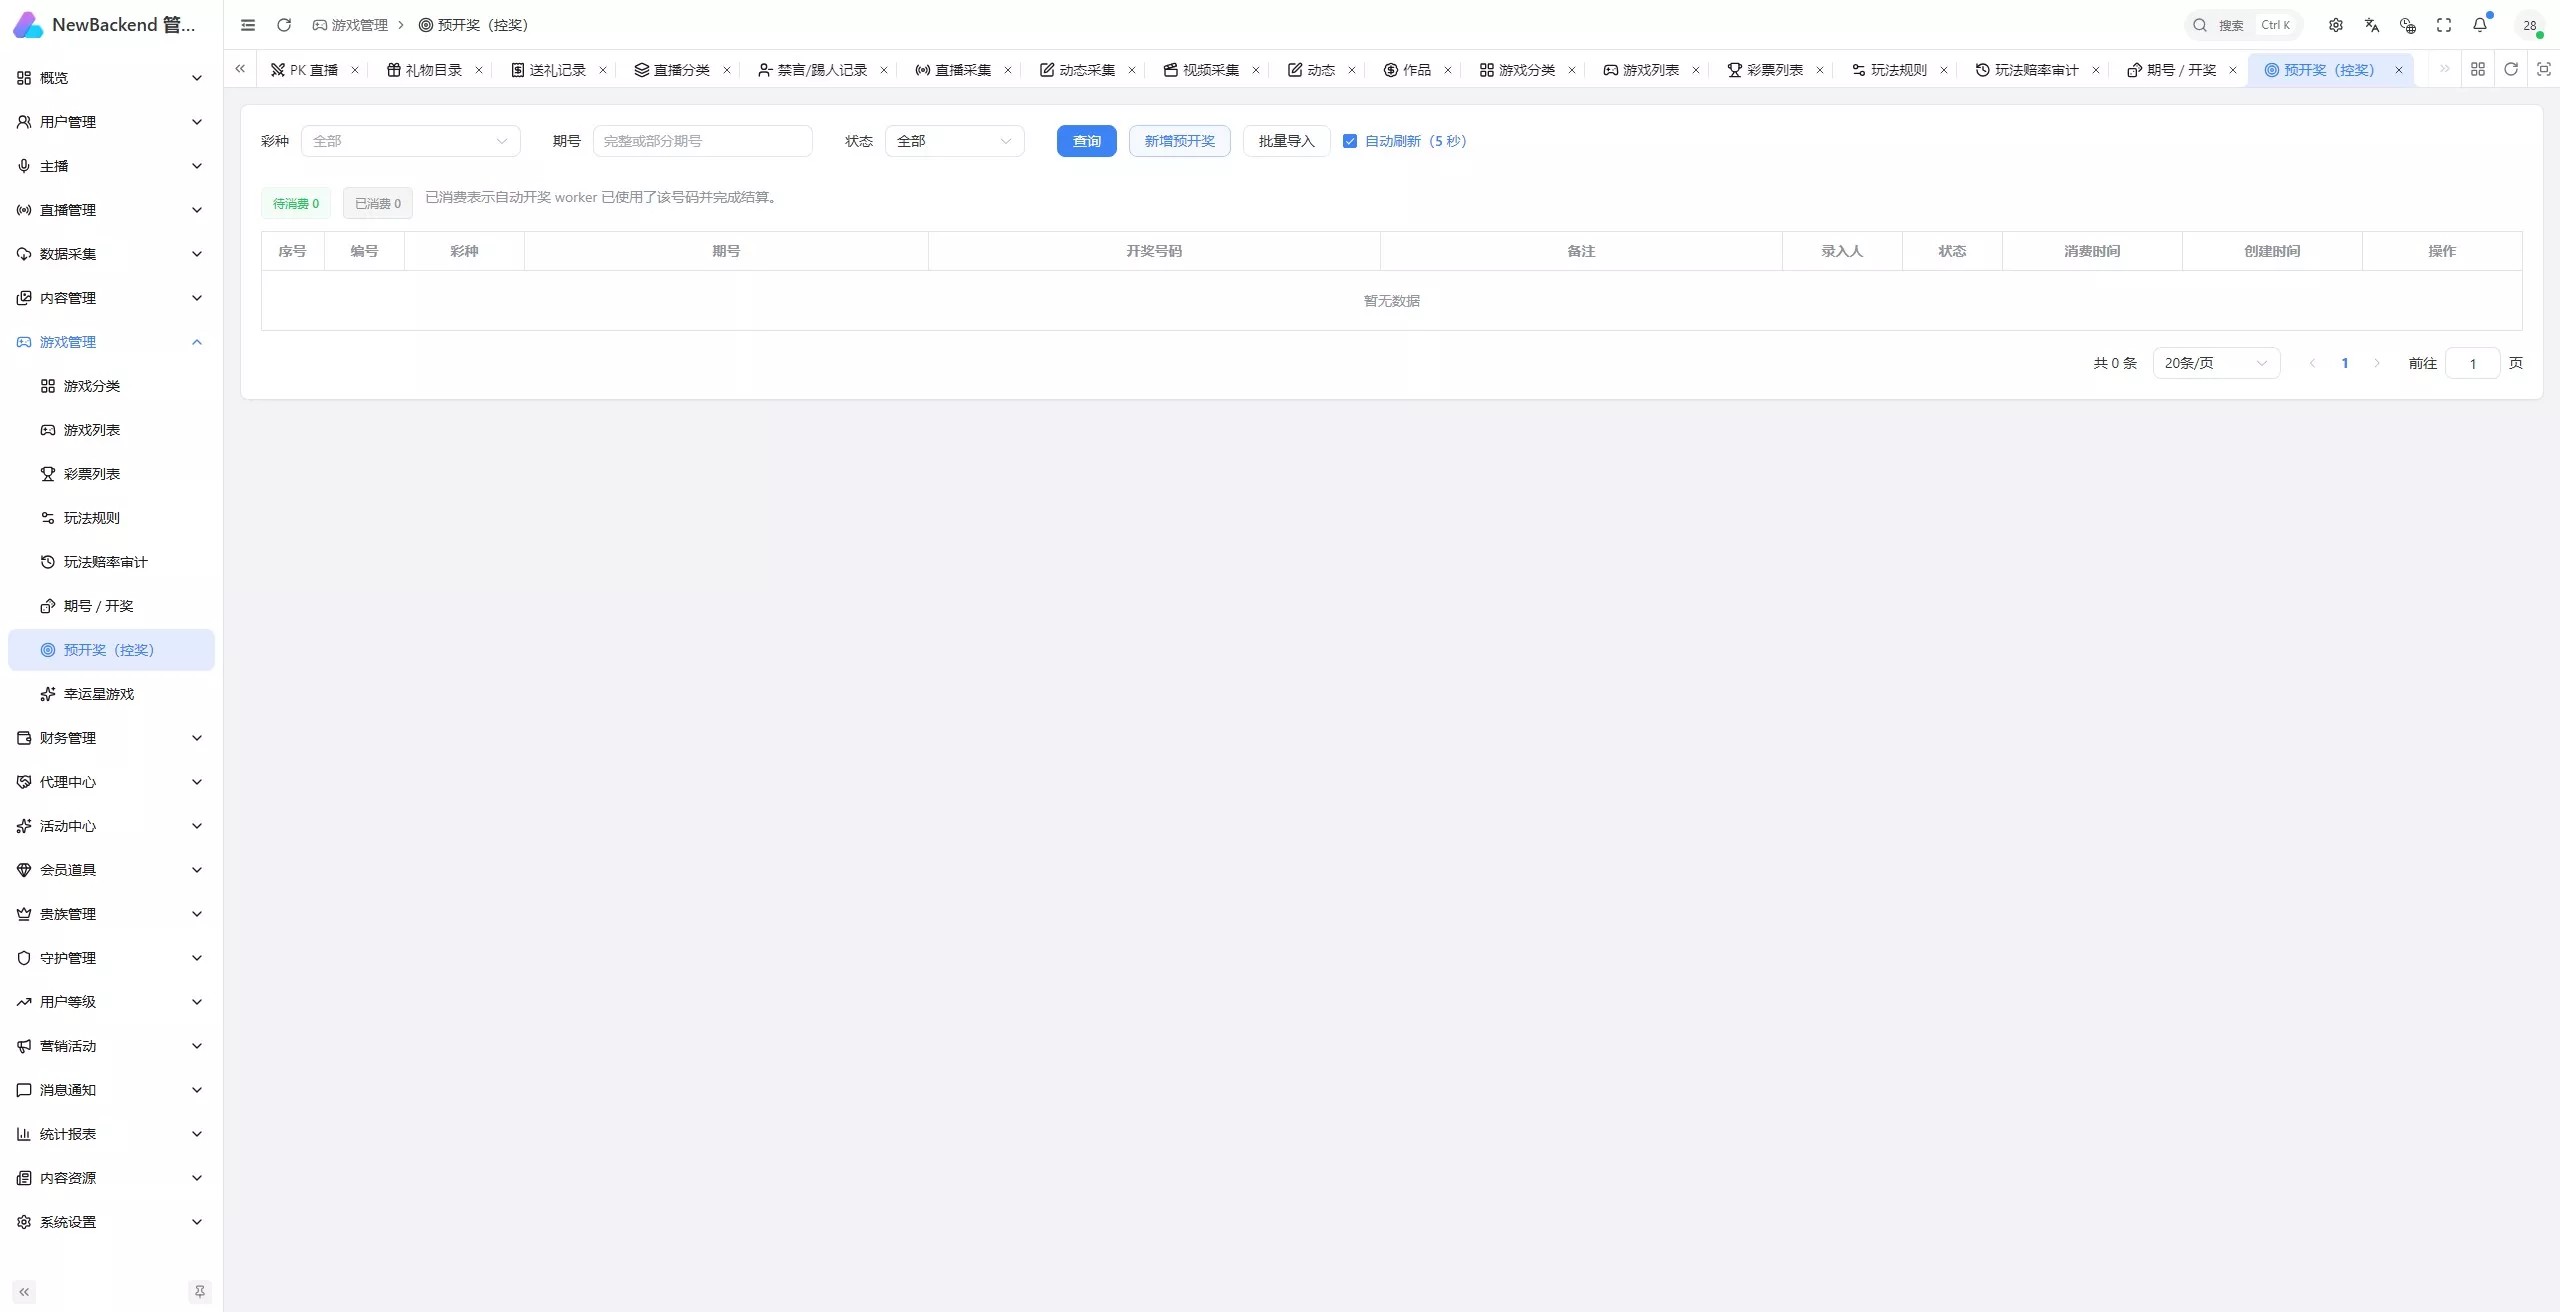
Task: Open the 彩种 dropdown
Action: (411, 141)
